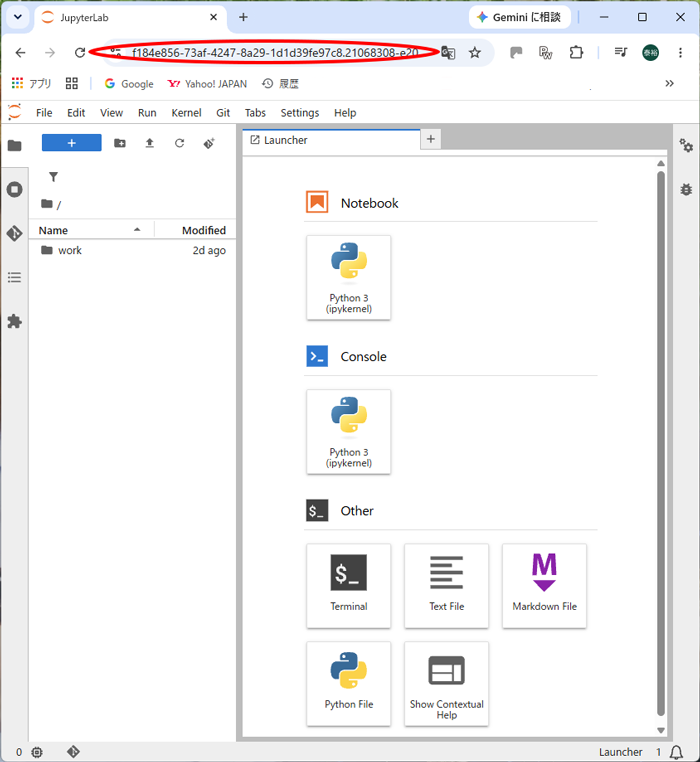Open the Settings menu

pos(299,113)
